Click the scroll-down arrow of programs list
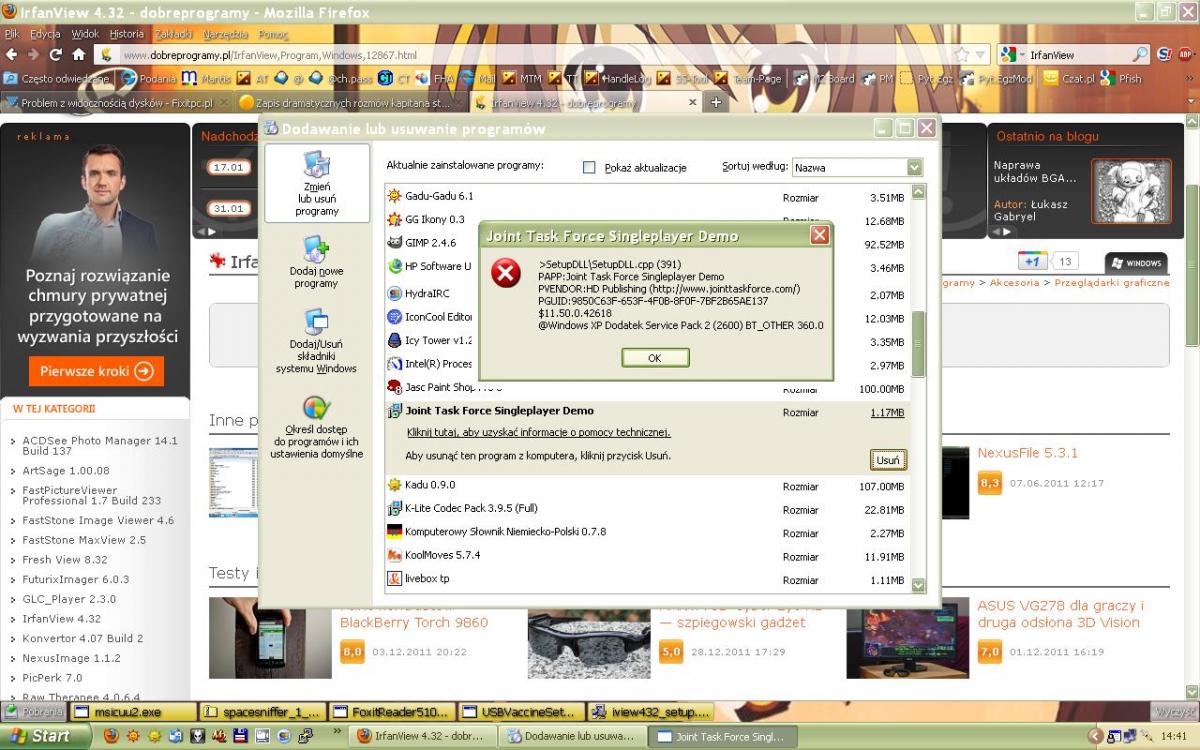This screenshot has width=1200, height=750. (918, 585)
